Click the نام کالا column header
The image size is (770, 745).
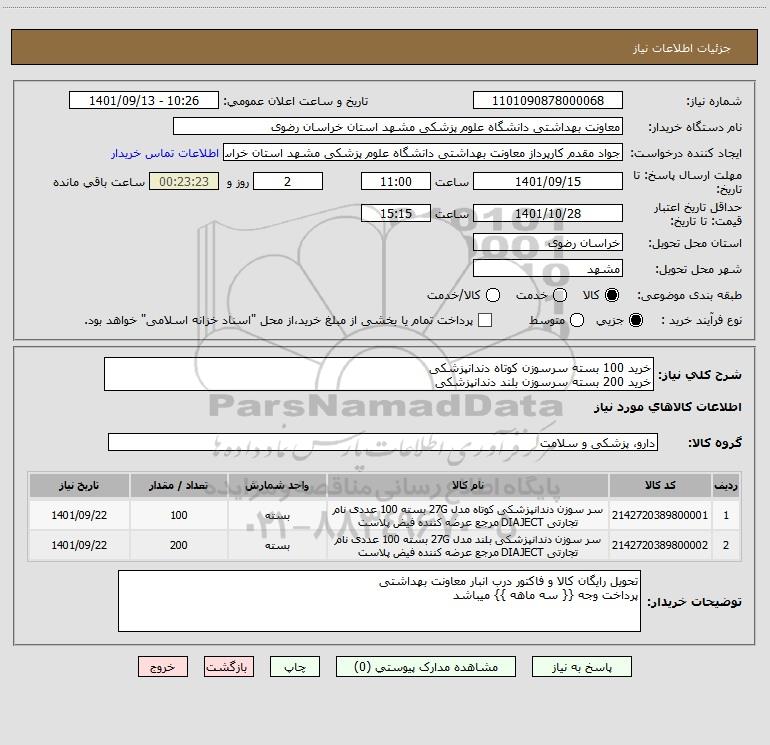click(x=468, y=485)
